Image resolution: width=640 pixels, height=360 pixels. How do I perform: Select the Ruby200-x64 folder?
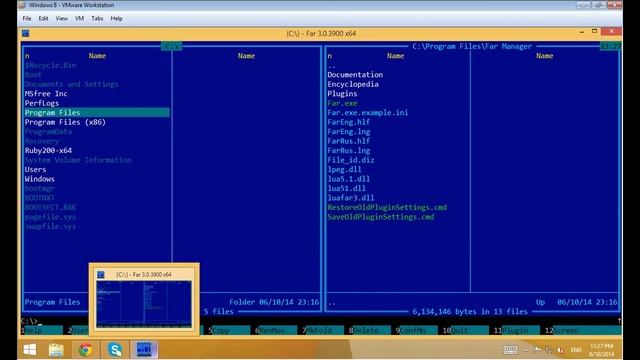(48, 151)
